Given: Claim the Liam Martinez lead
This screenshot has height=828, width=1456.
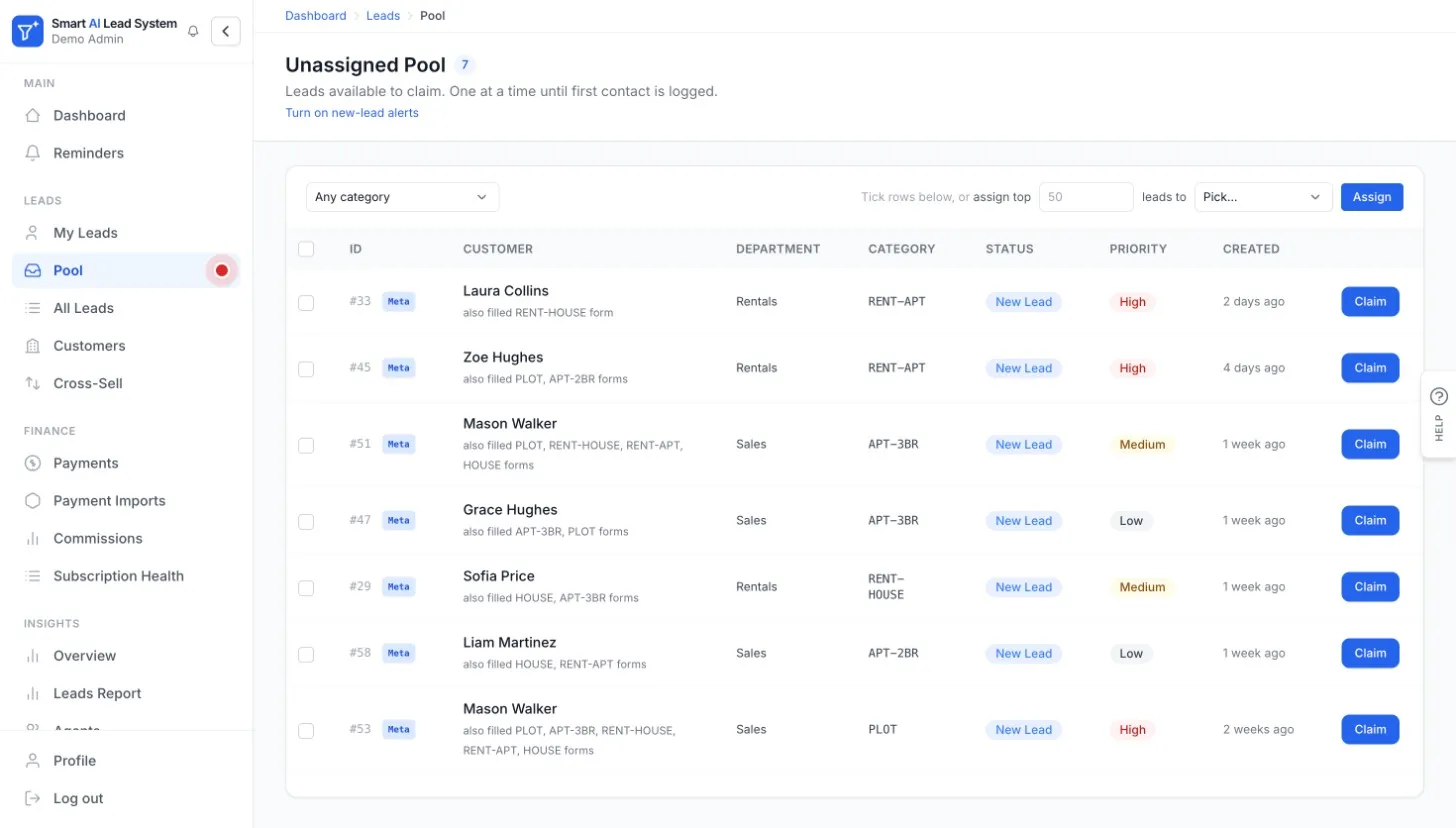Looking at the screenshot, I should tap(1370, 653).
